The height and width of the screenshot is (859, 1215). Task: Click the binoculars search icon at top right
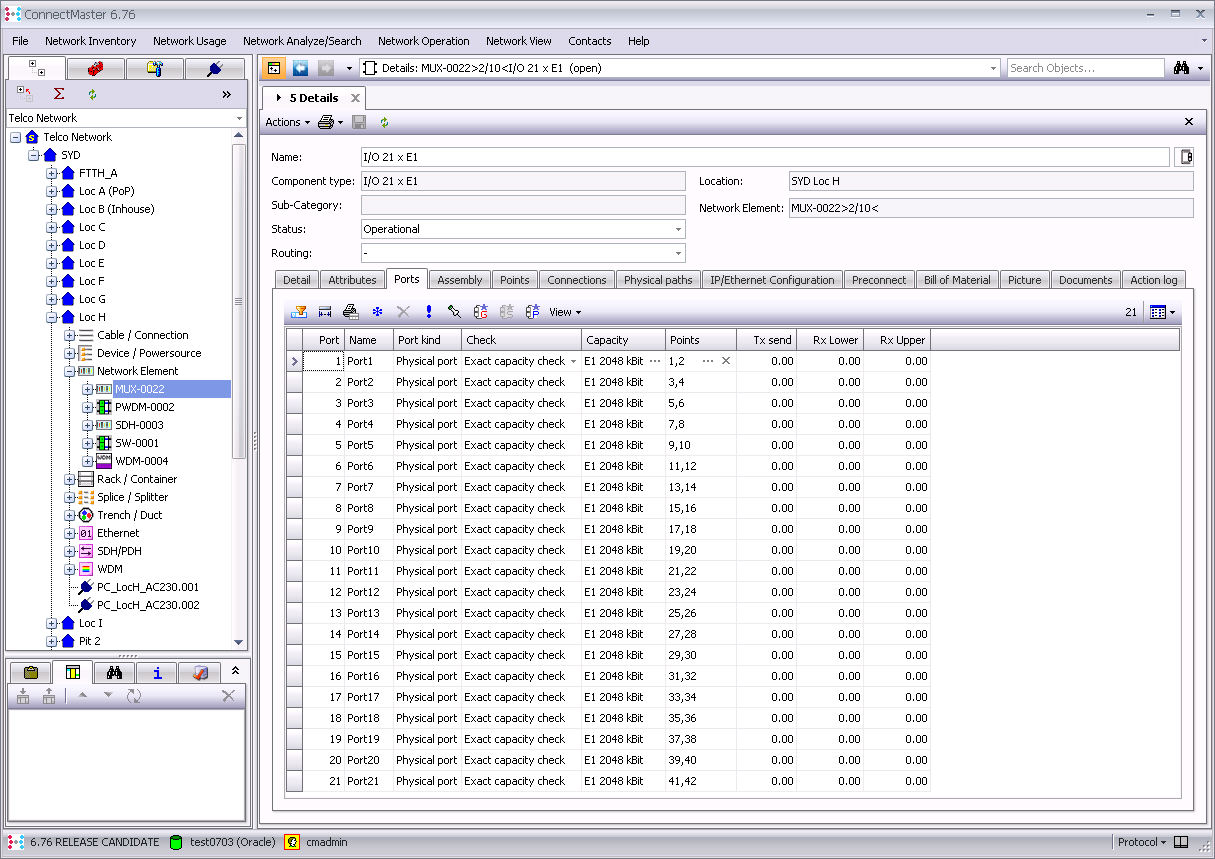click(x=1181, y=68)
